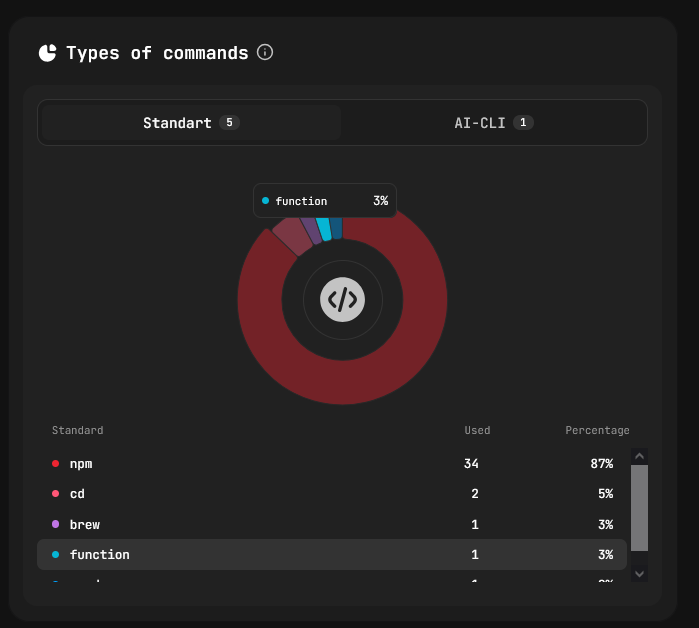699x628 pixels.
Task: Click the pie chart icon beside the title
Action: (48, 53)
